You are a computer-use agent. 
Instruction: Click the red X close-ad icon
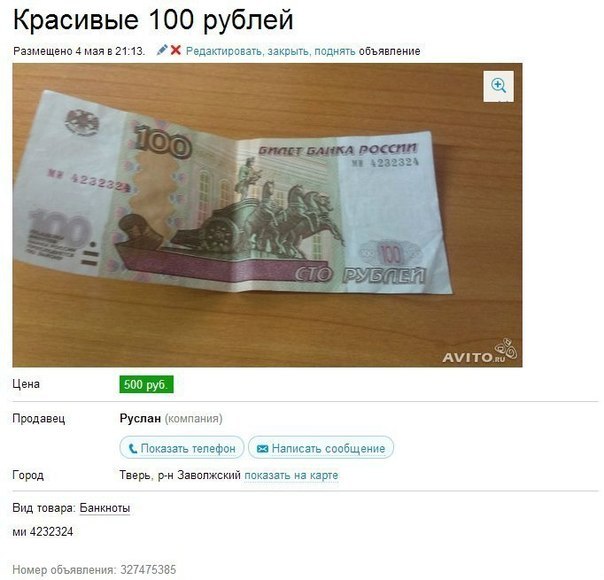click(x=176, y=50)
